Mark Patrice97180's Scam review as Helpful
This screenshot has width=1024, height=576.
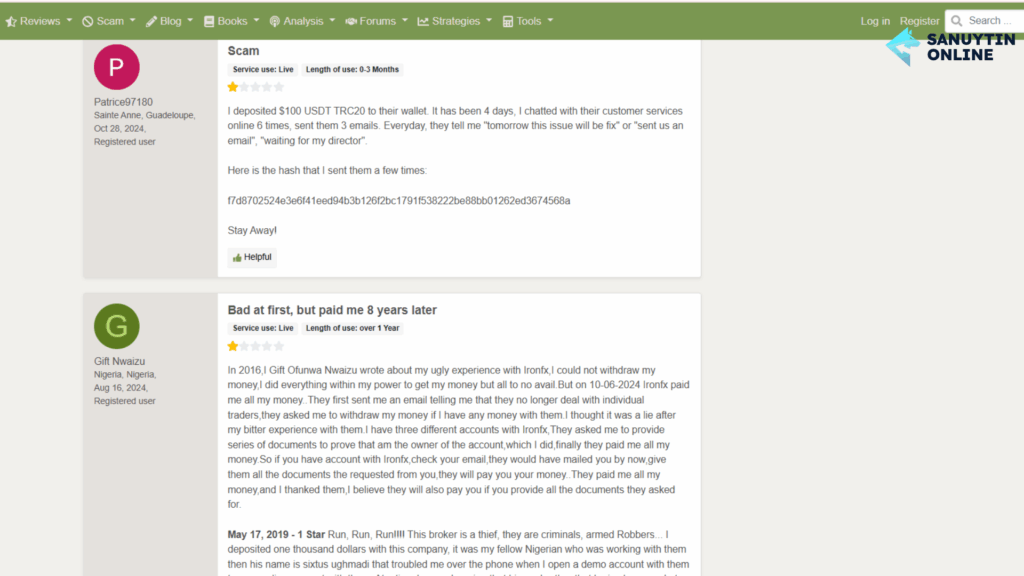pos(252,257)
